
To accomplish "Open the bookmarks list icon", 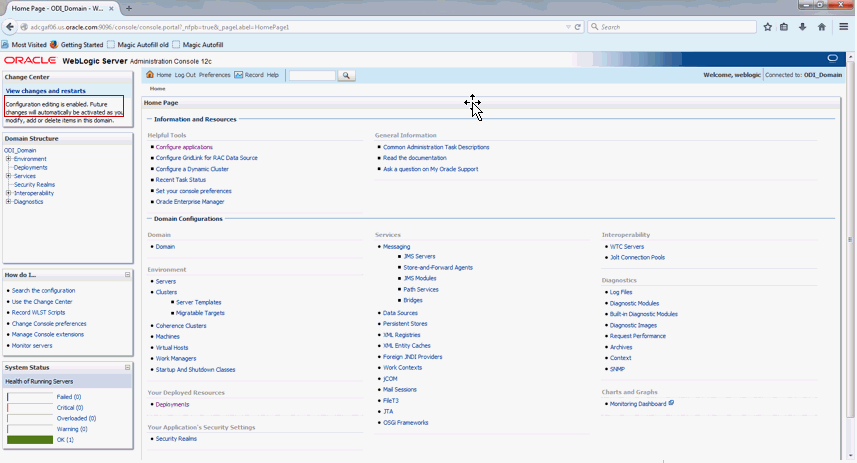I will coord(784,27).
